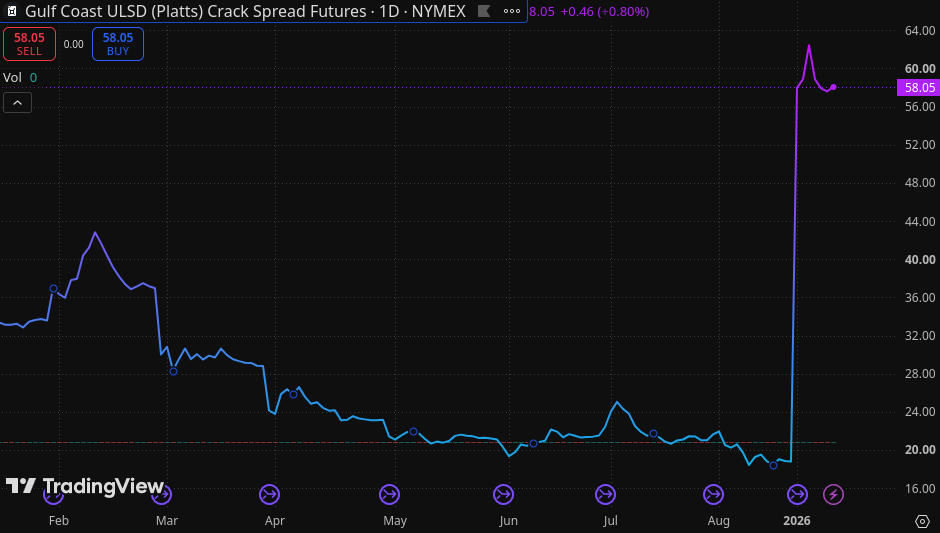Open the Gulf Coast ULSD Crack Spread Futures symbol title
The width and height of the screenshot is (940, 533).
[245, 11]
